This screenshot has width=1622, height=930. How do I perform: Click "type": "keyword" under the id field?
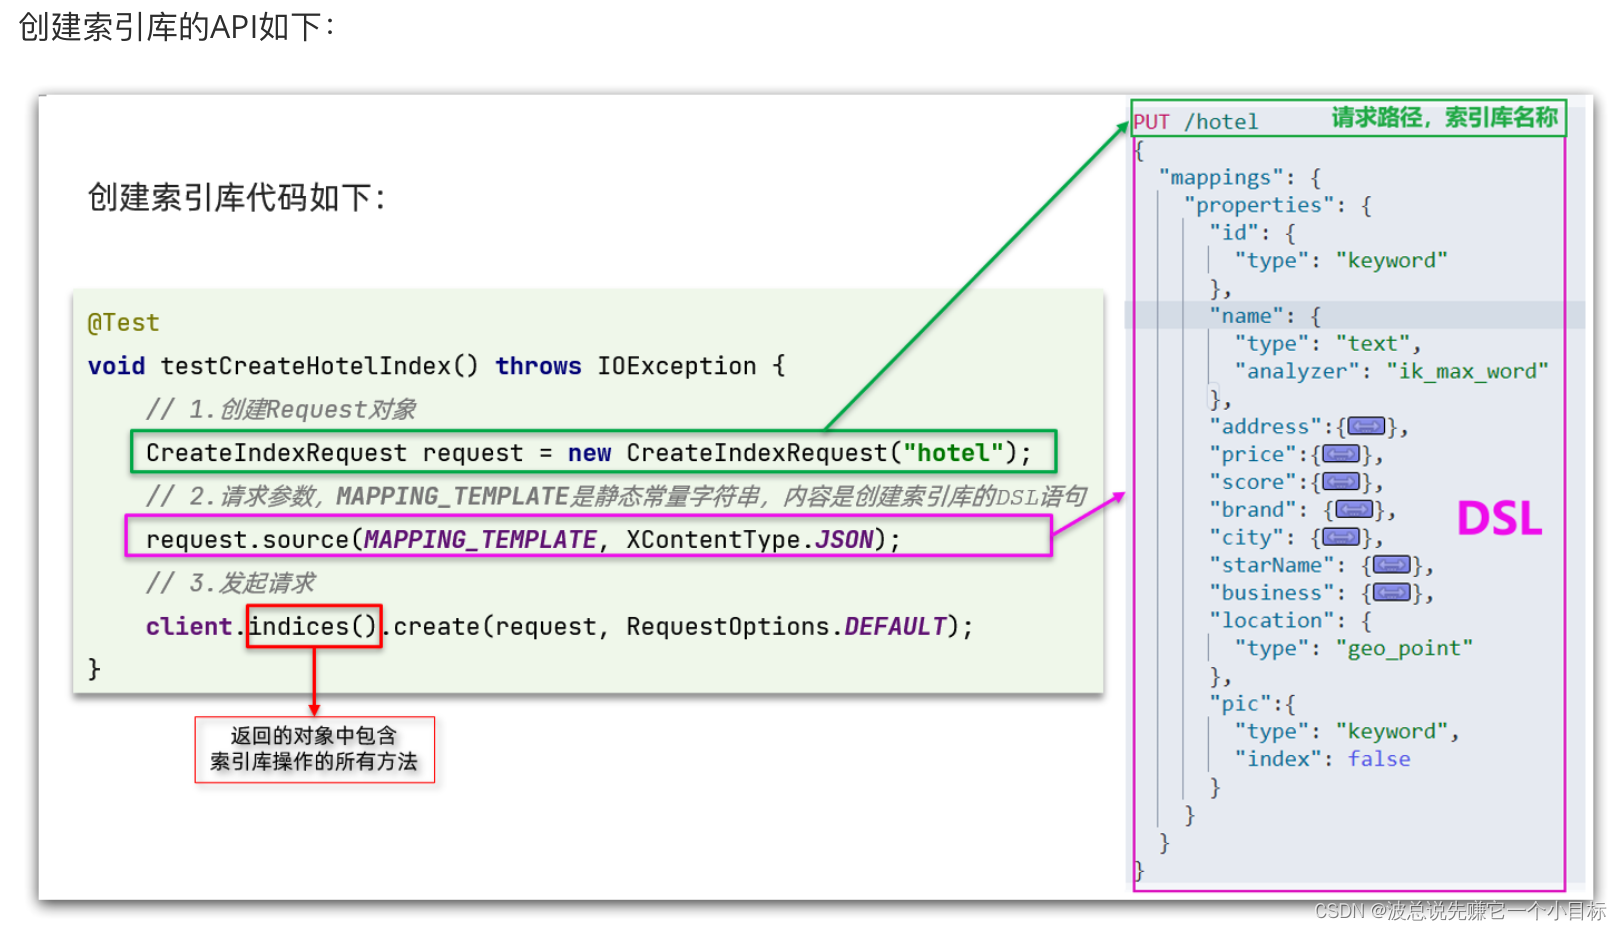pos(1341,261)
